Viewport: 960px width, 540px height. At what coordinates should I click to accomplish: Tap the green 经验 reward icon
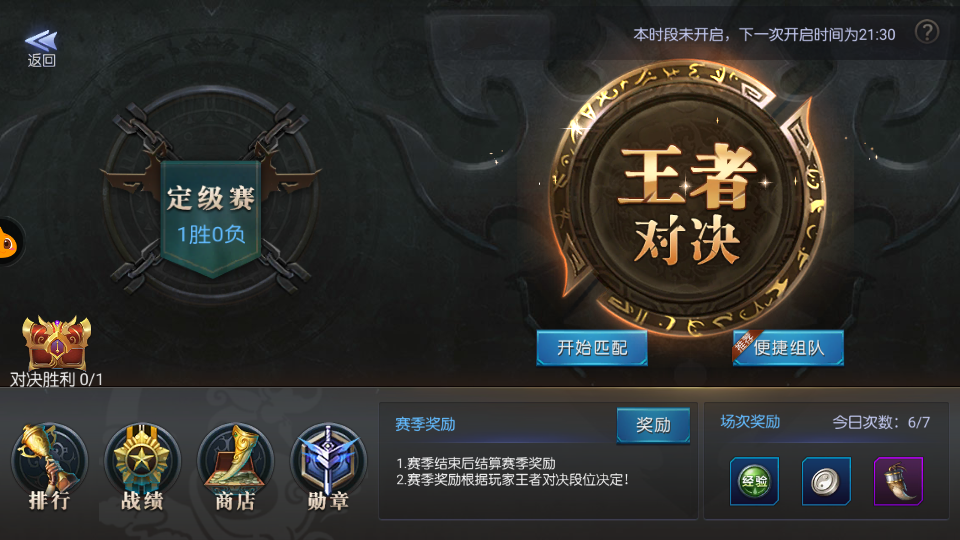754,481
